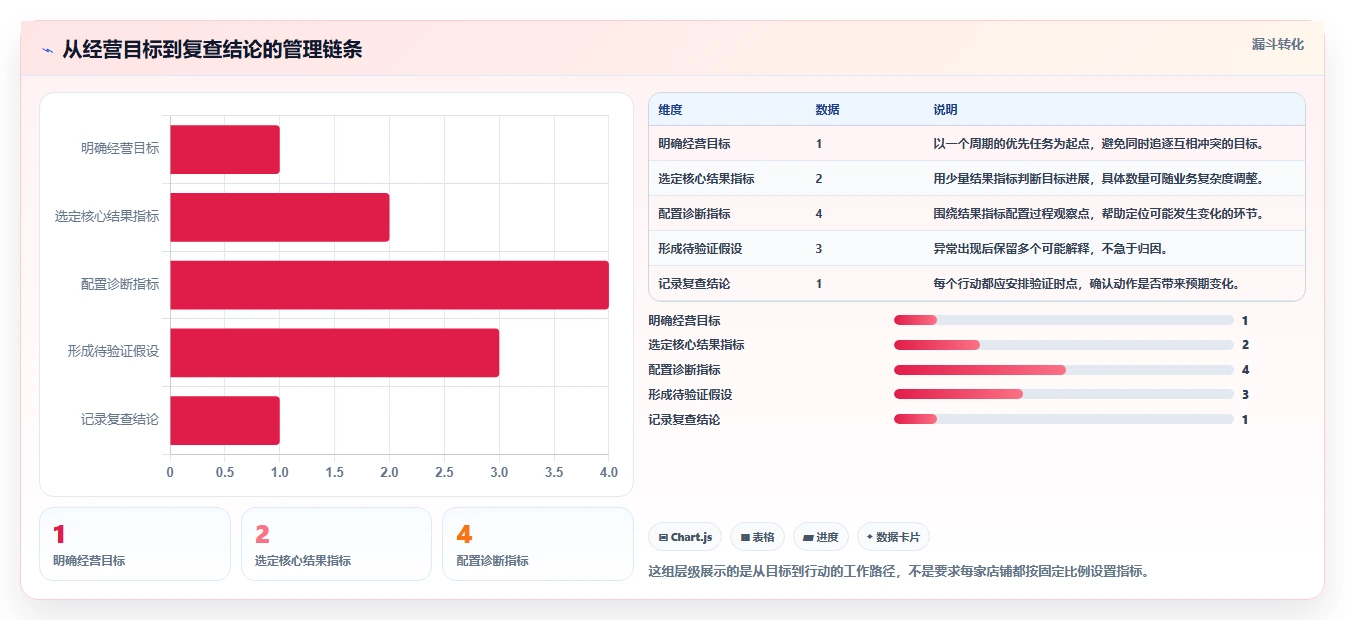
Task: Click the x-axis tick label 1.5
Action: 335,472
